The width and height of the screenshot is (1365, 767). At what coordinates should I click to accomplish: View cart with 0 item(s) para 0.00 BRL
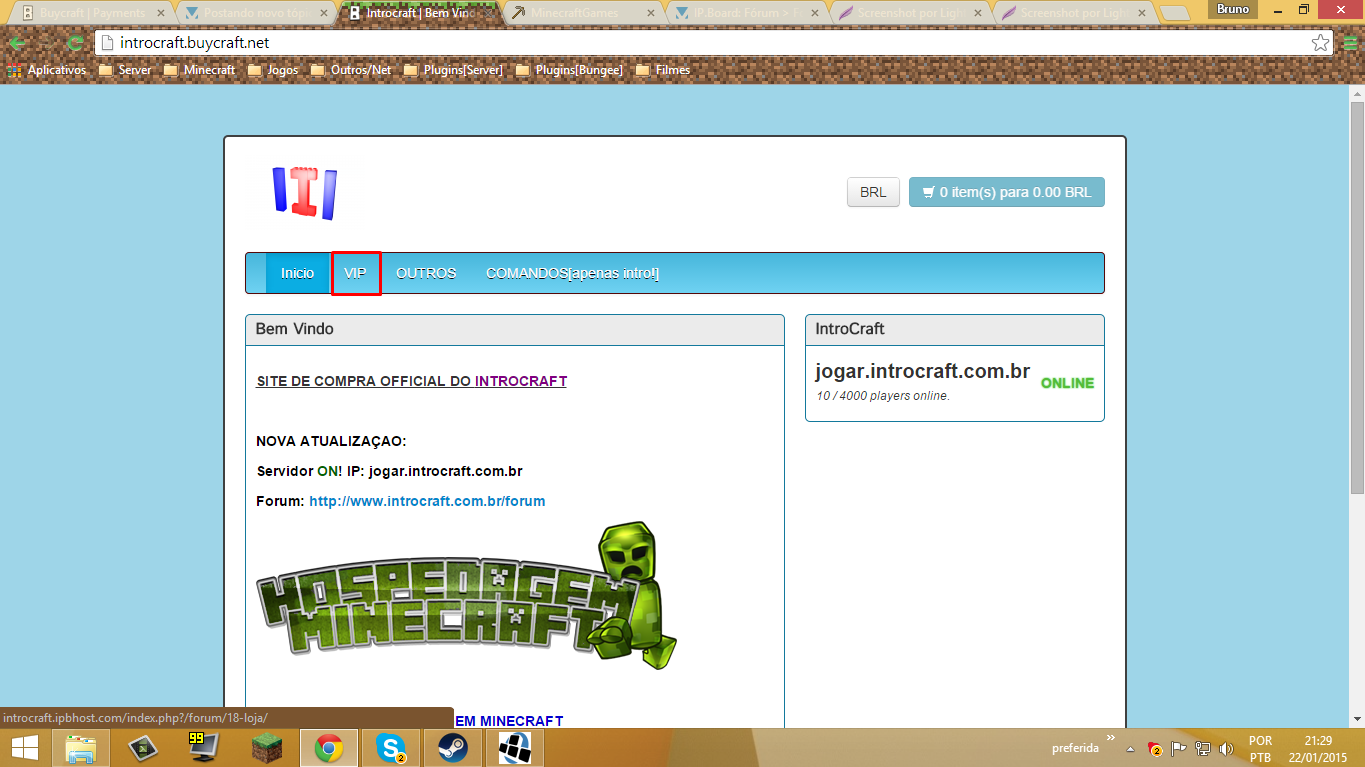1007,192
